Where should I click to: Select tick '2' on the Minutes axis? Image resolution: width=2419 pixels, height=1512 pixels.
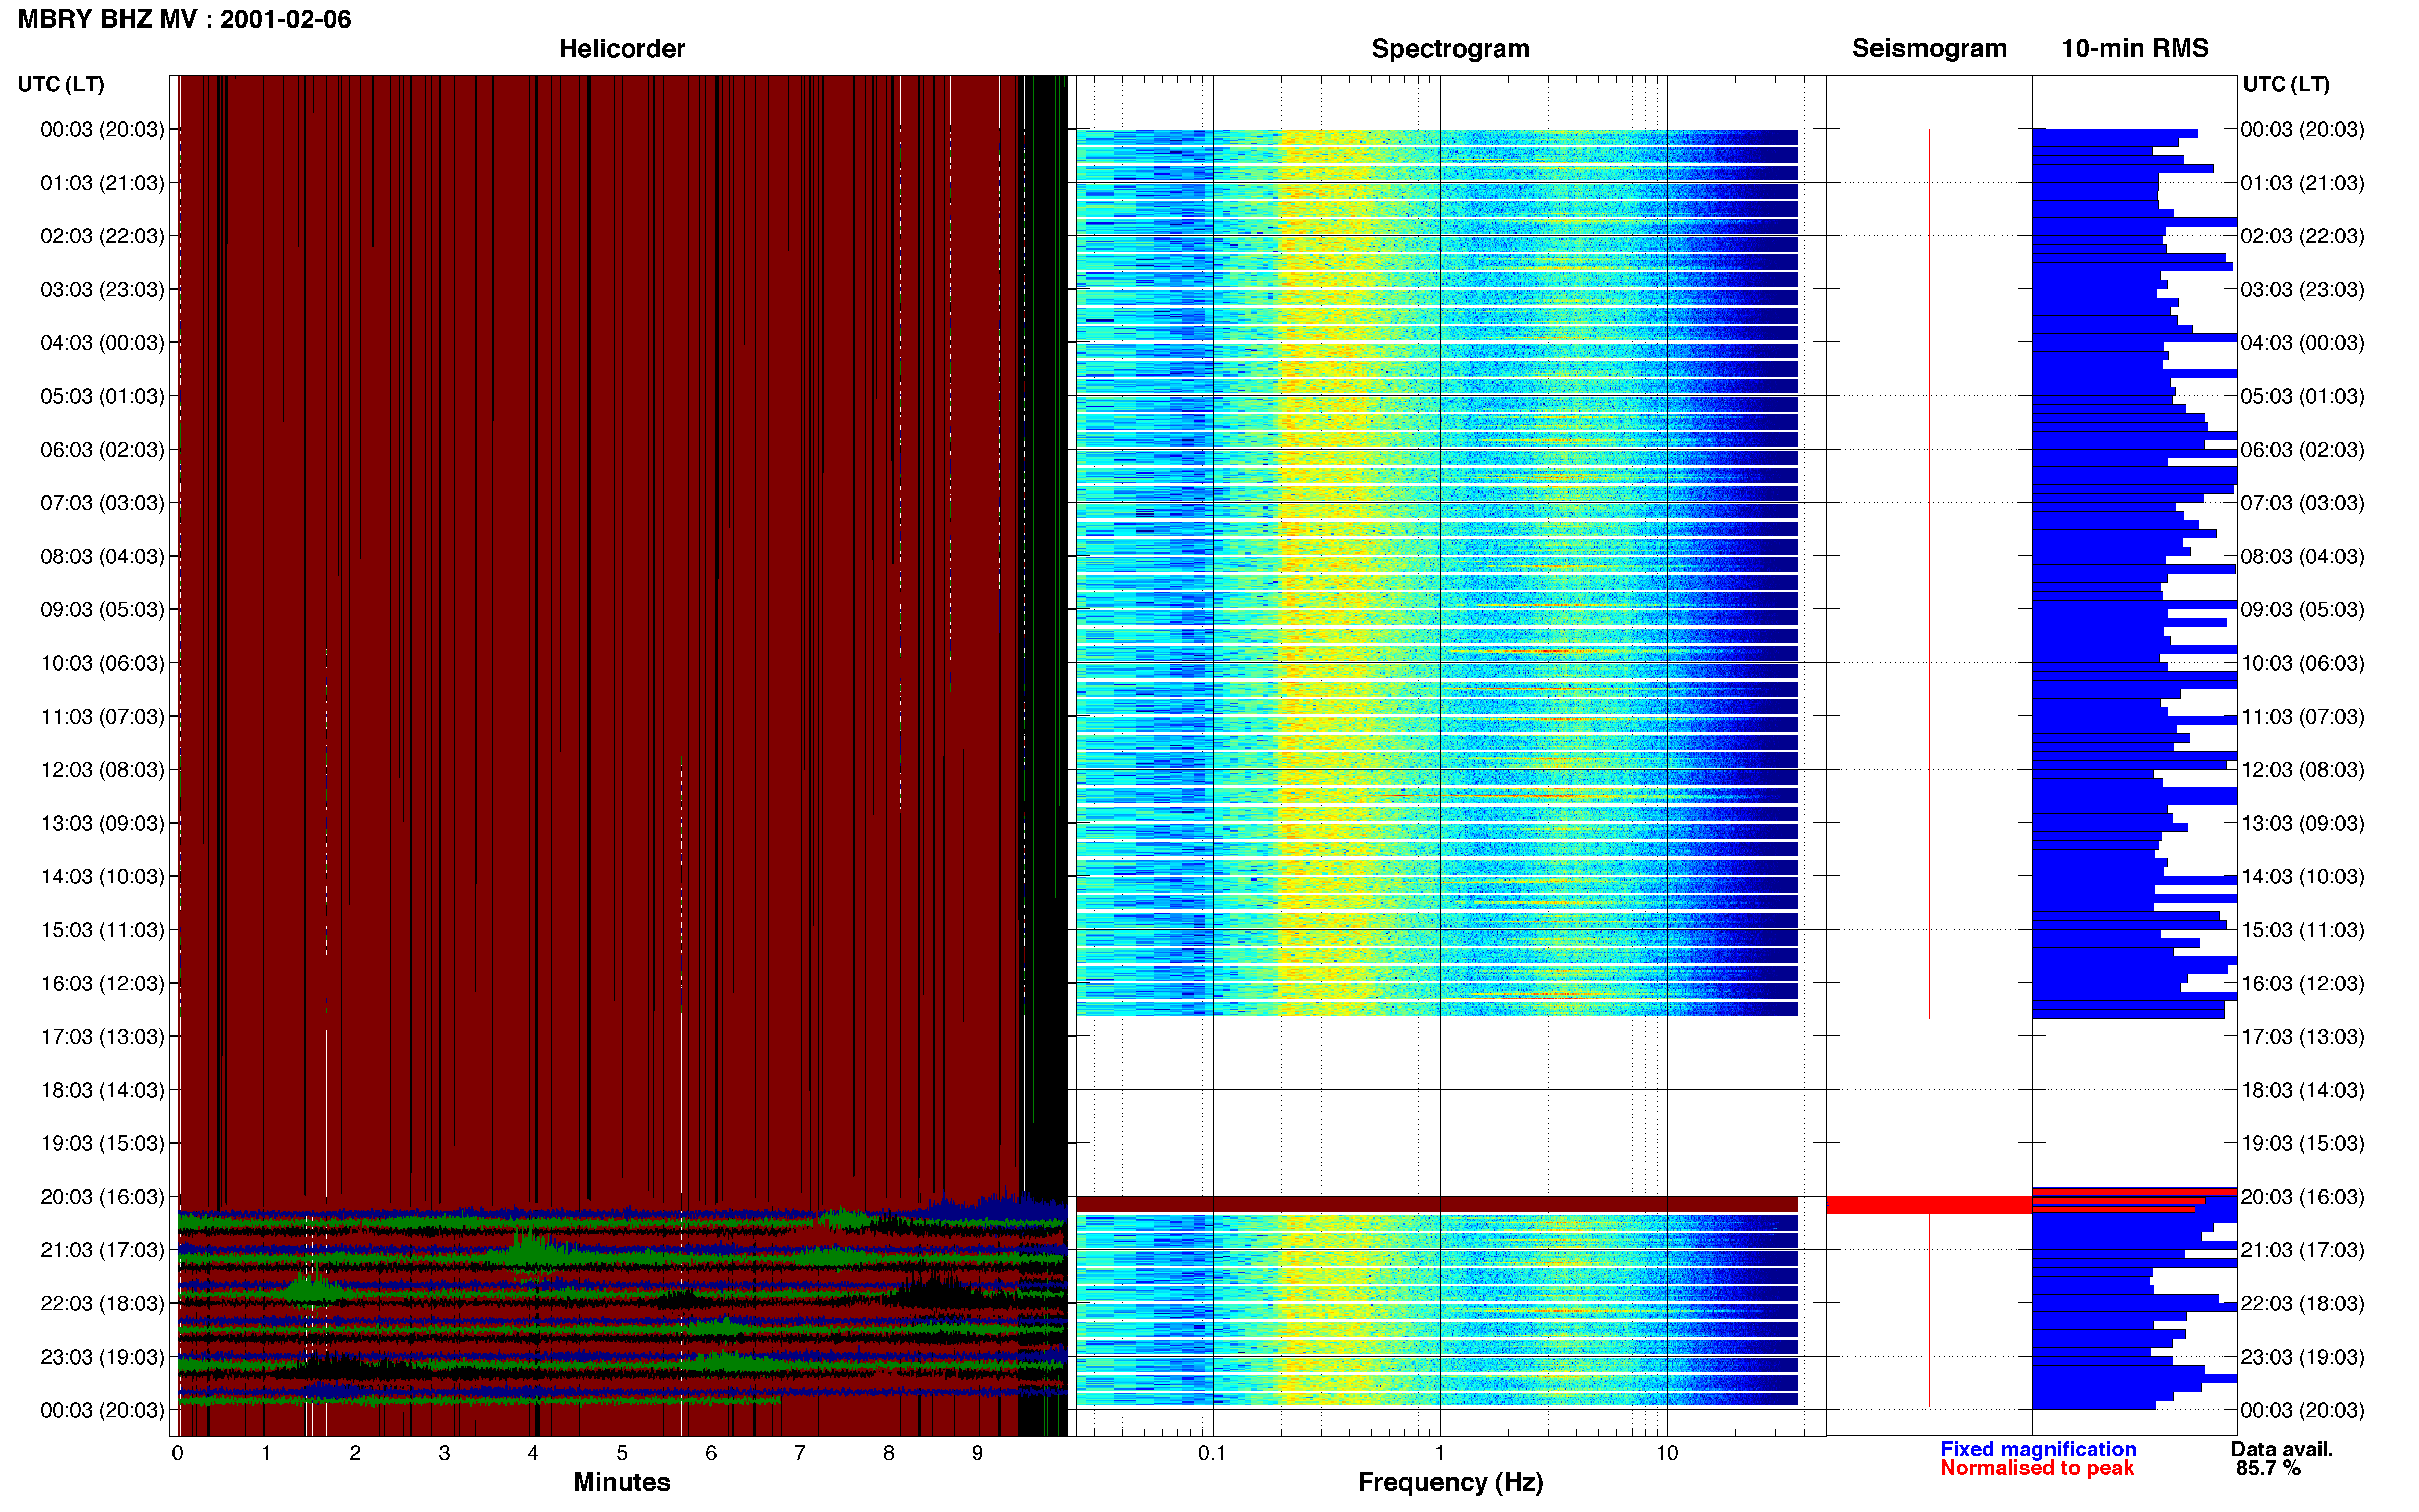coord(355,1454)
